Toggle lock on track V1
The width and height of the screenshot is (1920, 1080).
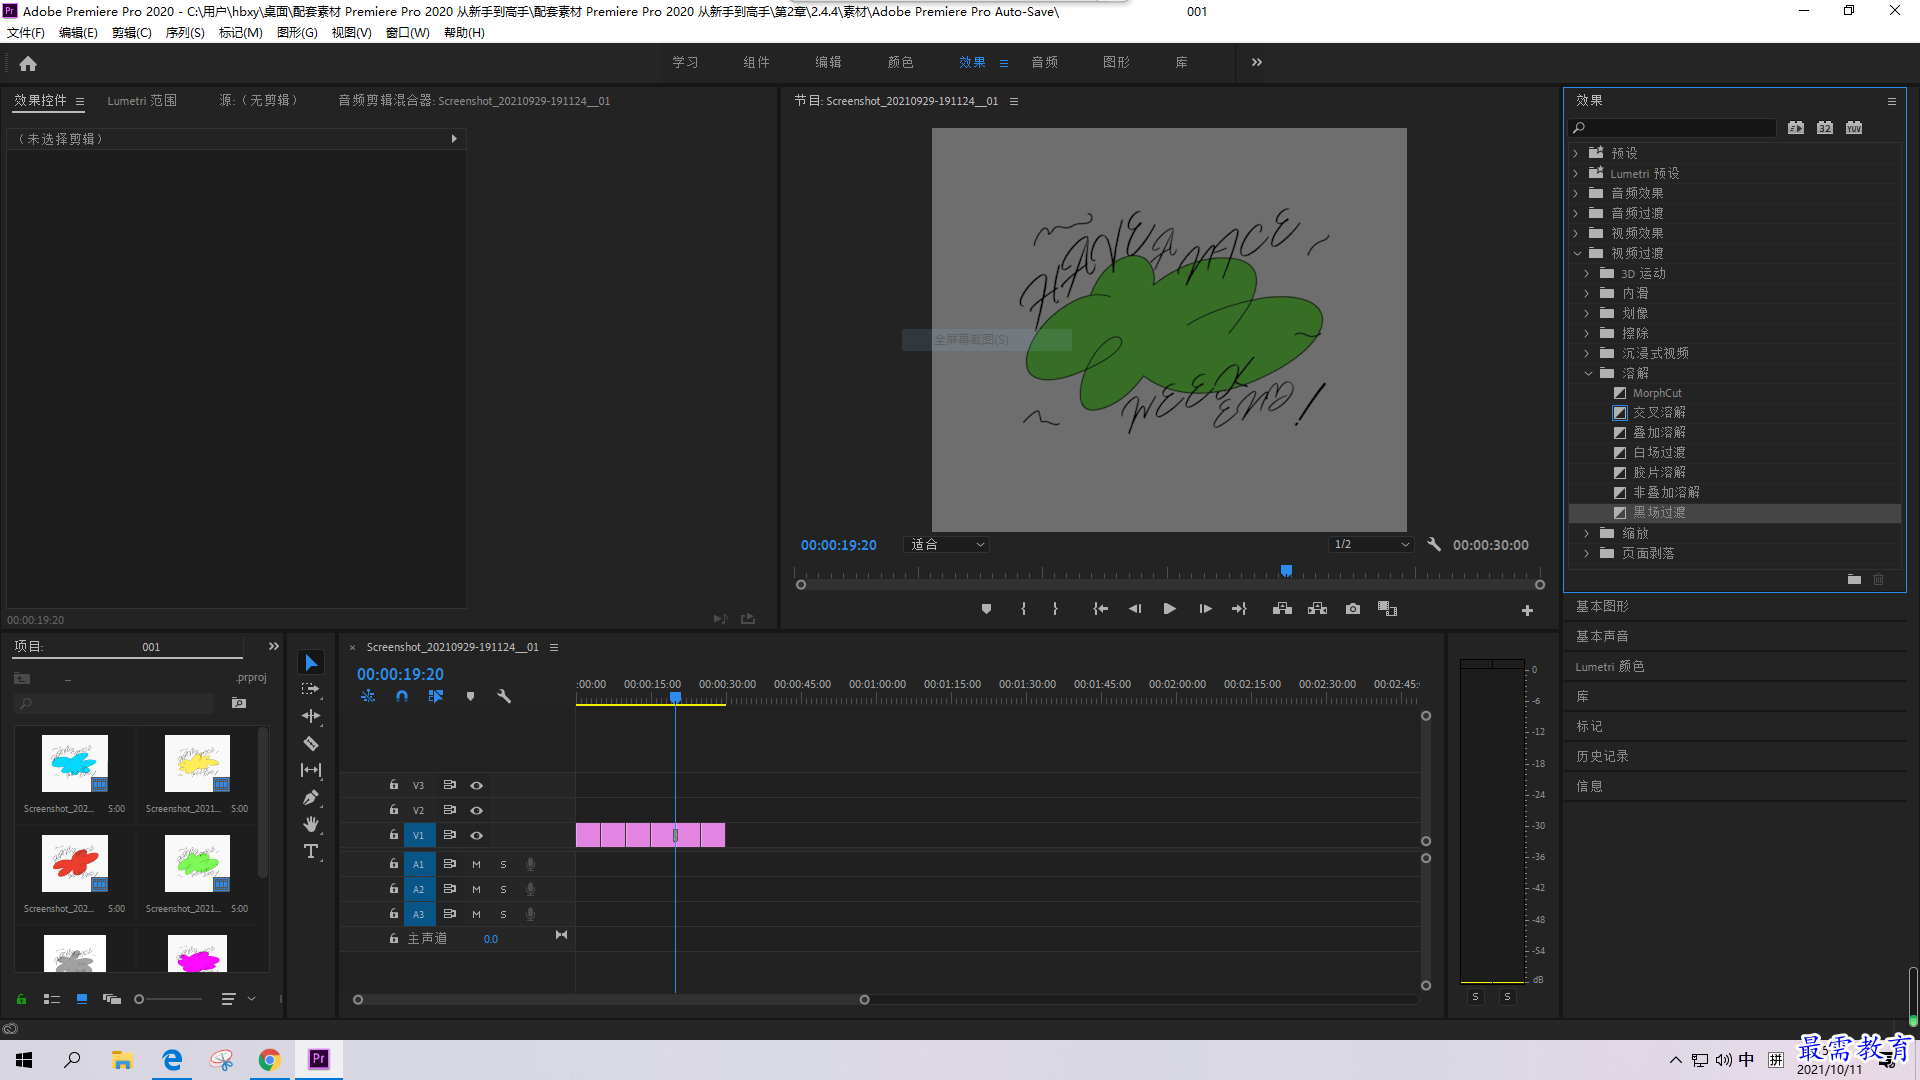click(x=394, y=835)
